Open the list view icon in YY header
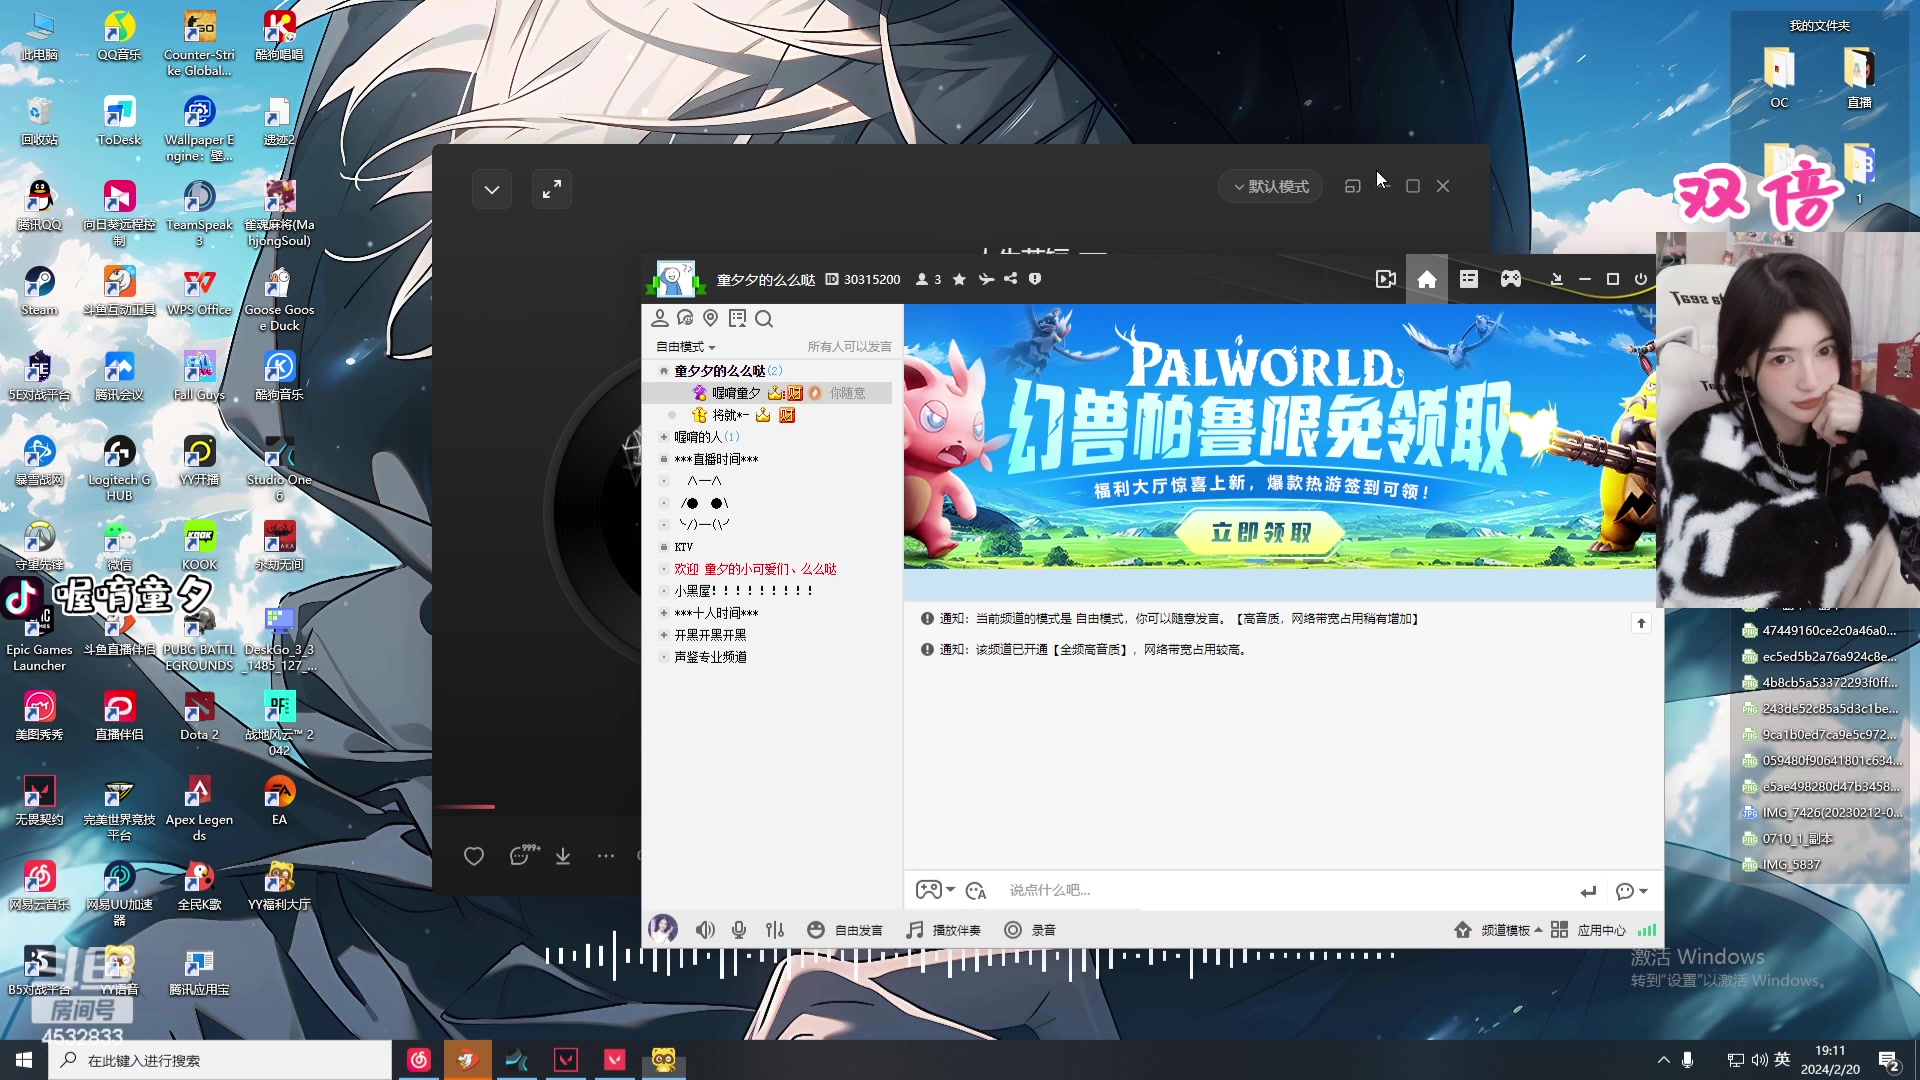 click(1468, 279)
